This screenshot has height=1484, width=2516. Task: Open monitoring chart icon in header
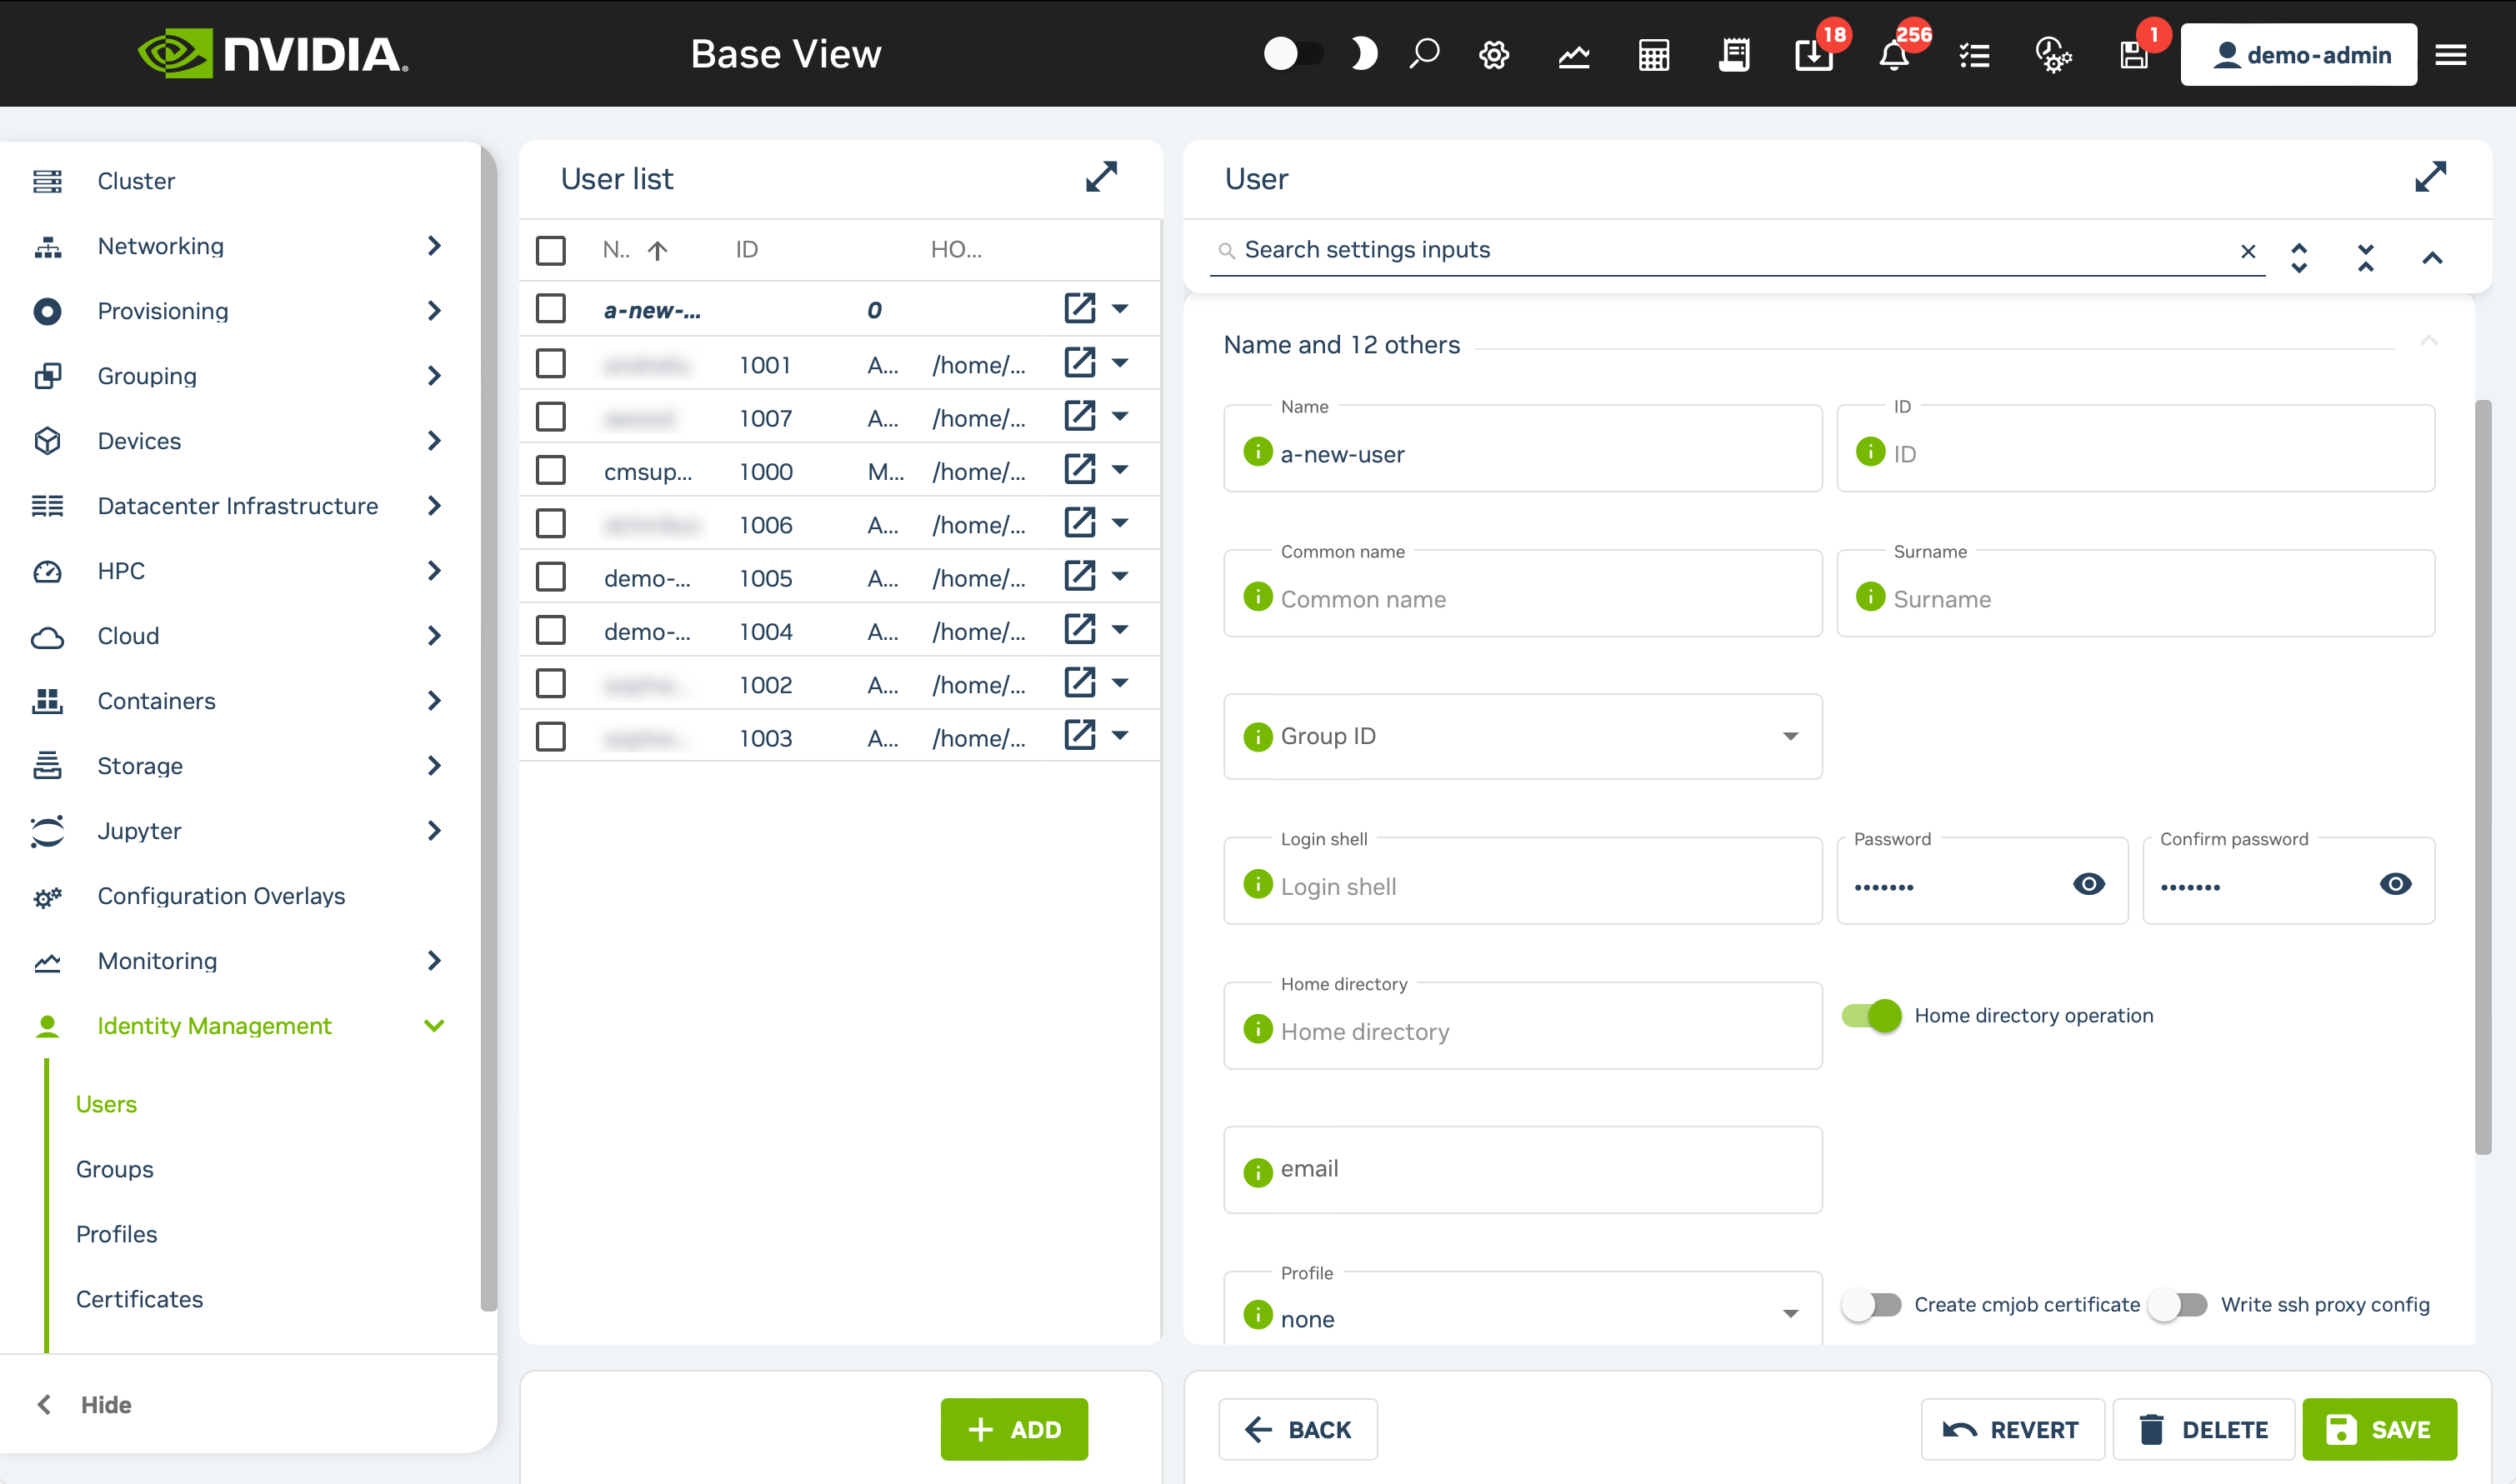(1574, 55)
